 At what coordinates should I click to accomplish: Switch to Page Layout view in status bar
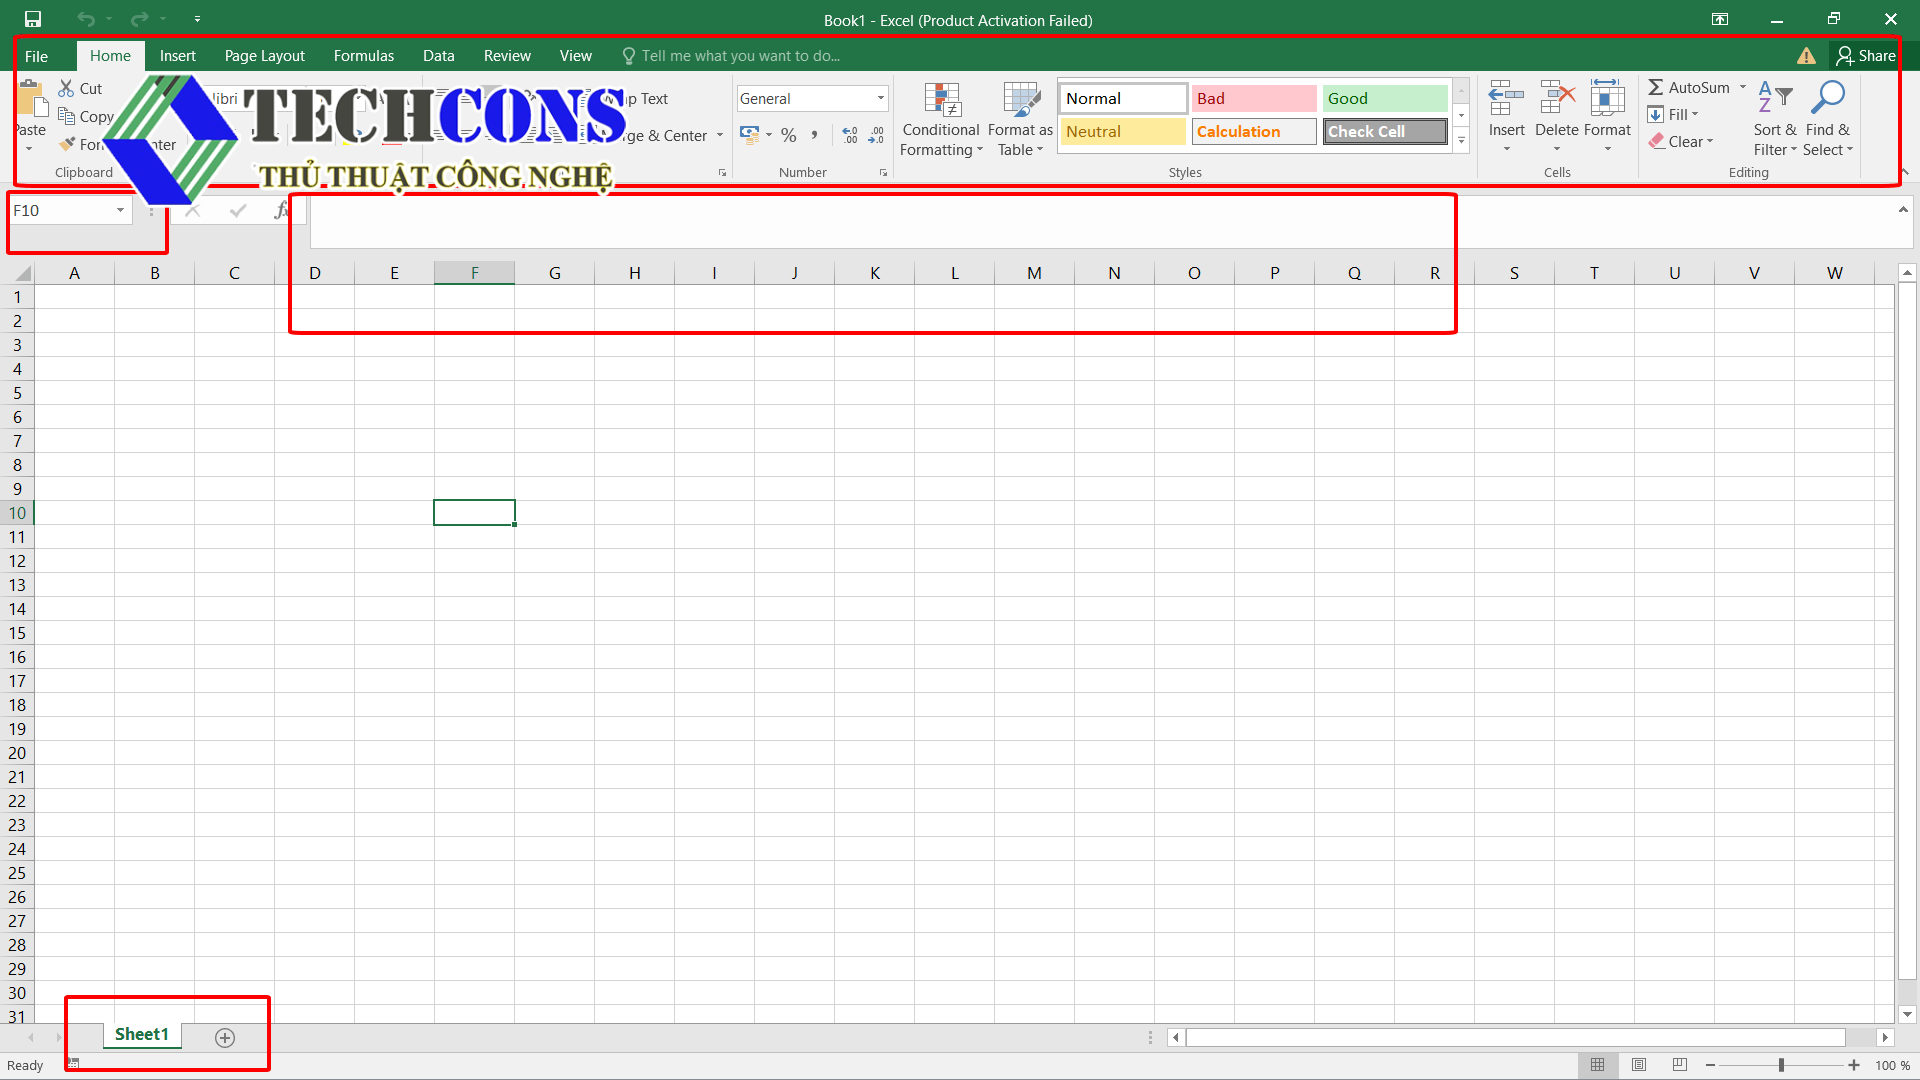1639,1065
